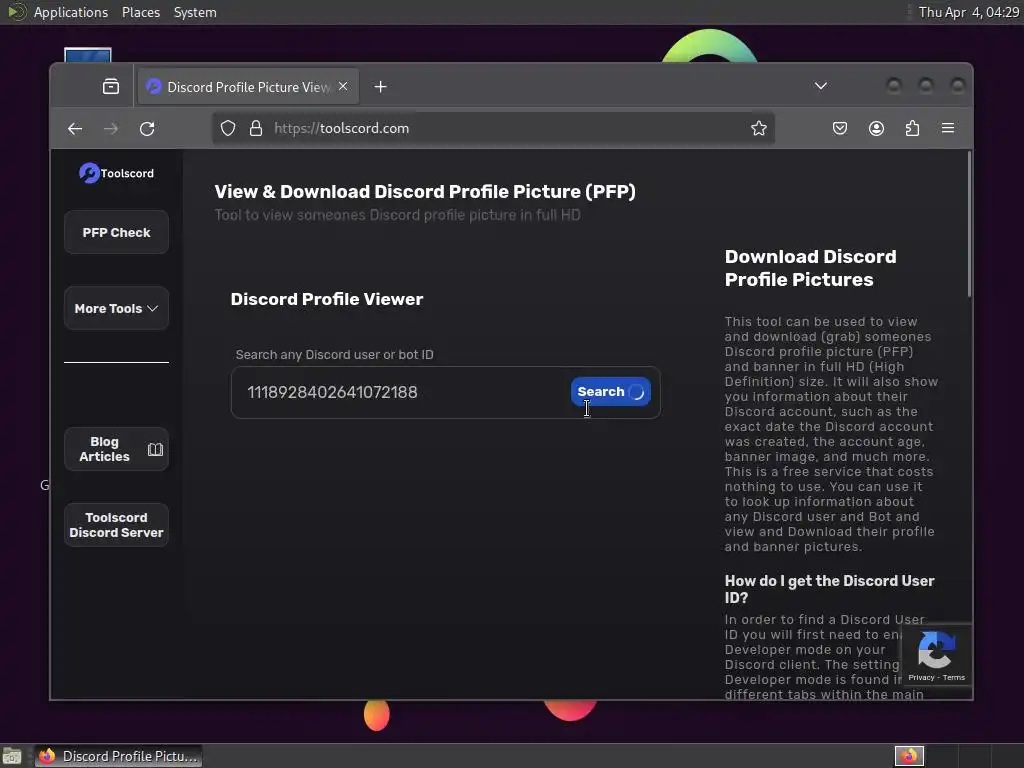Click the browser back arrow

(x=75, y=129)
